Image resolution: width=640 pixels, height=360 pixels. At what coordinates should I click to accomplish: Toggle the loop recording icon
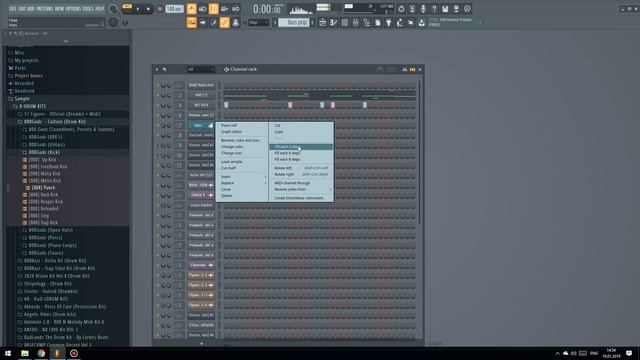coord(236,9)
